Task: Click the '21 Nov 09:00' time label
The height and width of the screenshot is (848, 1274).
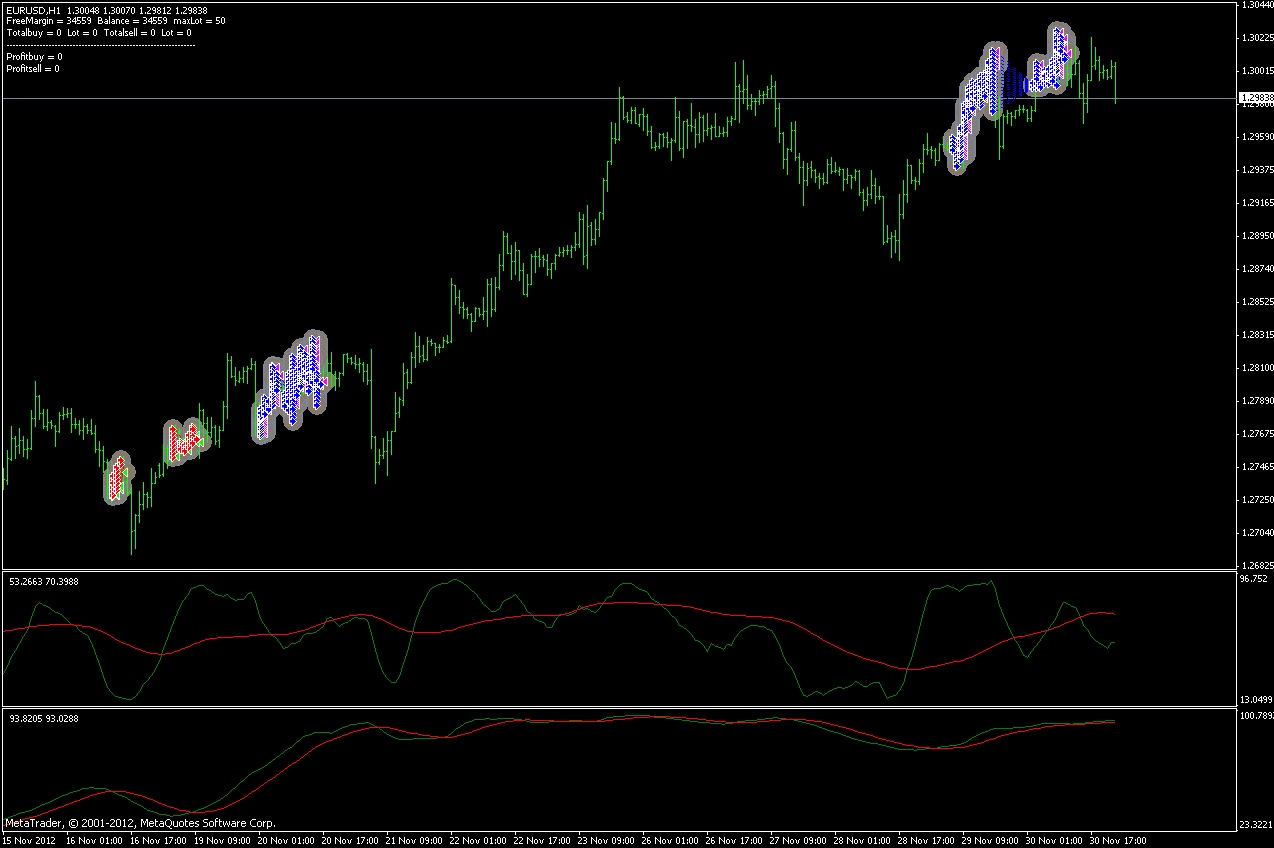Action: coord(414,841)
